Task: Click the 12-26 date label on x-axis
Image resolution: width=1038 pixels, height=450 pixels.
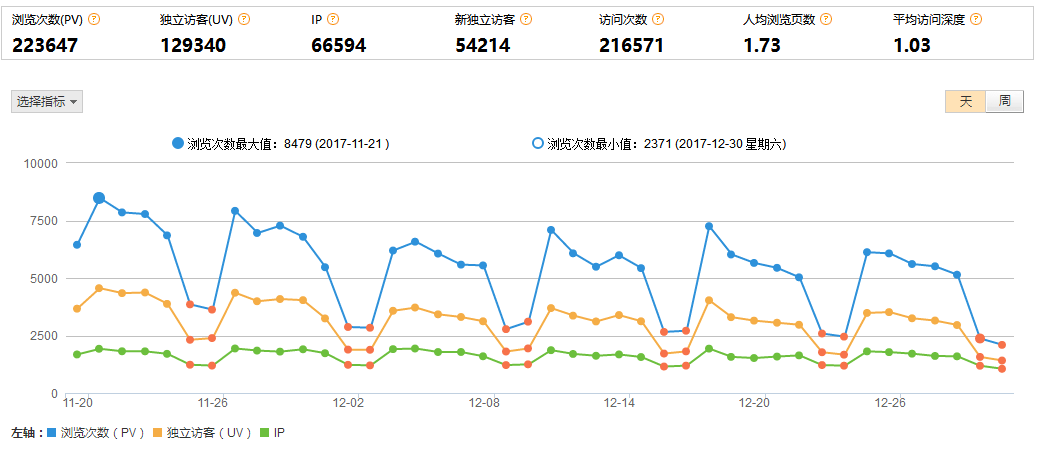Action: click(889, 403)
